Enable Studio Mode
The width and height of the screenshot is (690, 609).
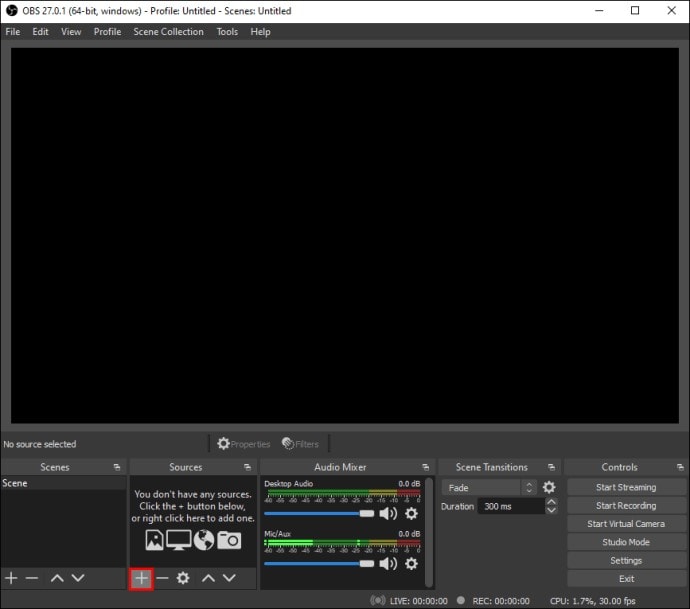626,542
